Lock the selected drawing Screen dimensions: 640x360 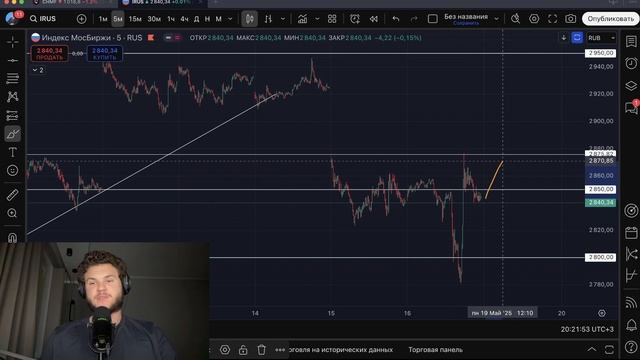tap(243, 350)
